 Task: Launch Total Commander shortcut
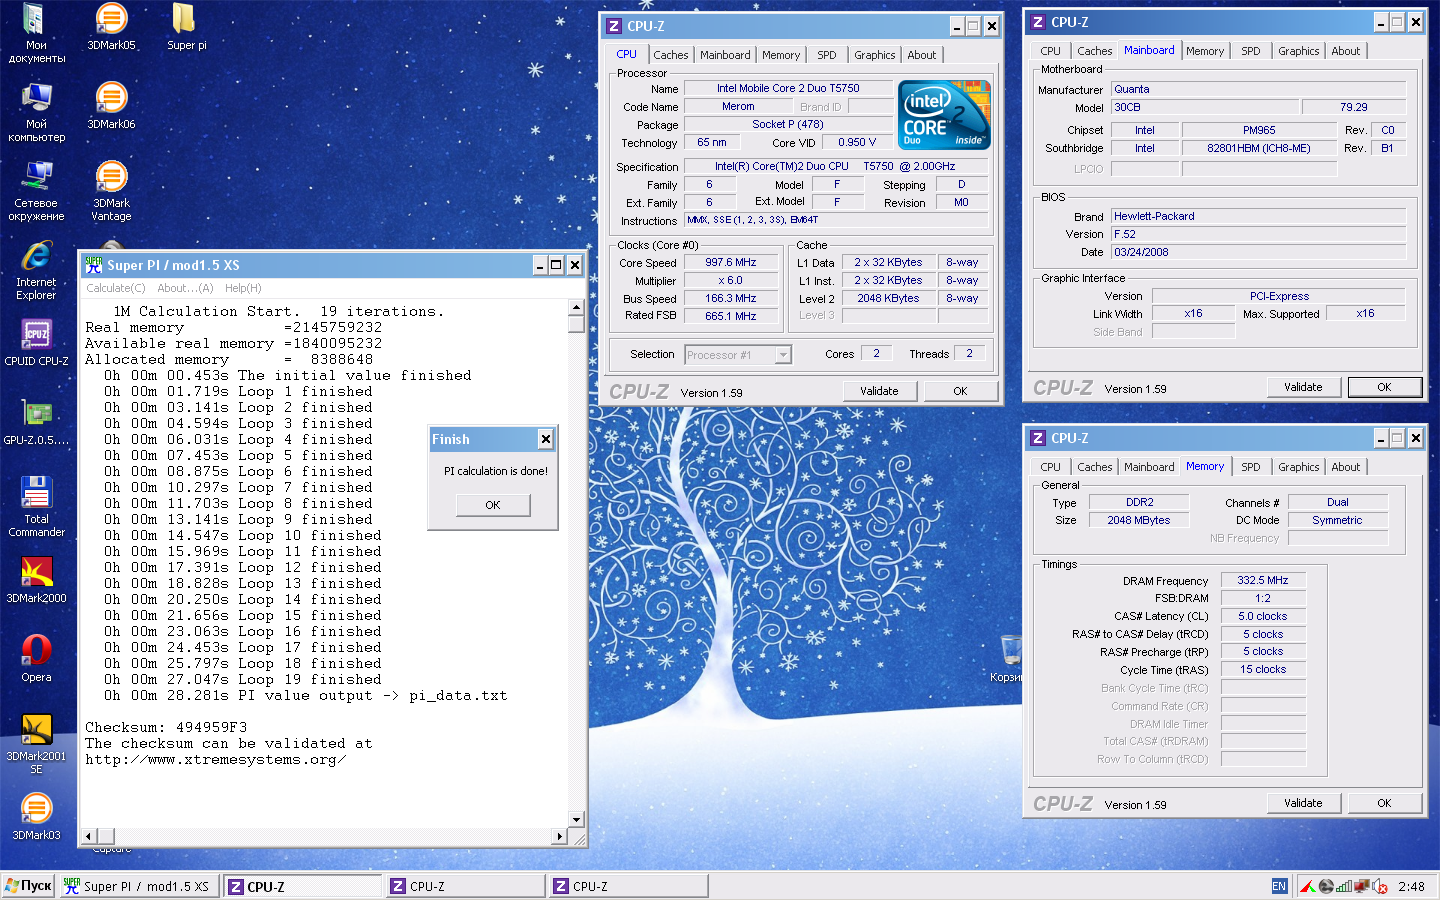(36, 507)
